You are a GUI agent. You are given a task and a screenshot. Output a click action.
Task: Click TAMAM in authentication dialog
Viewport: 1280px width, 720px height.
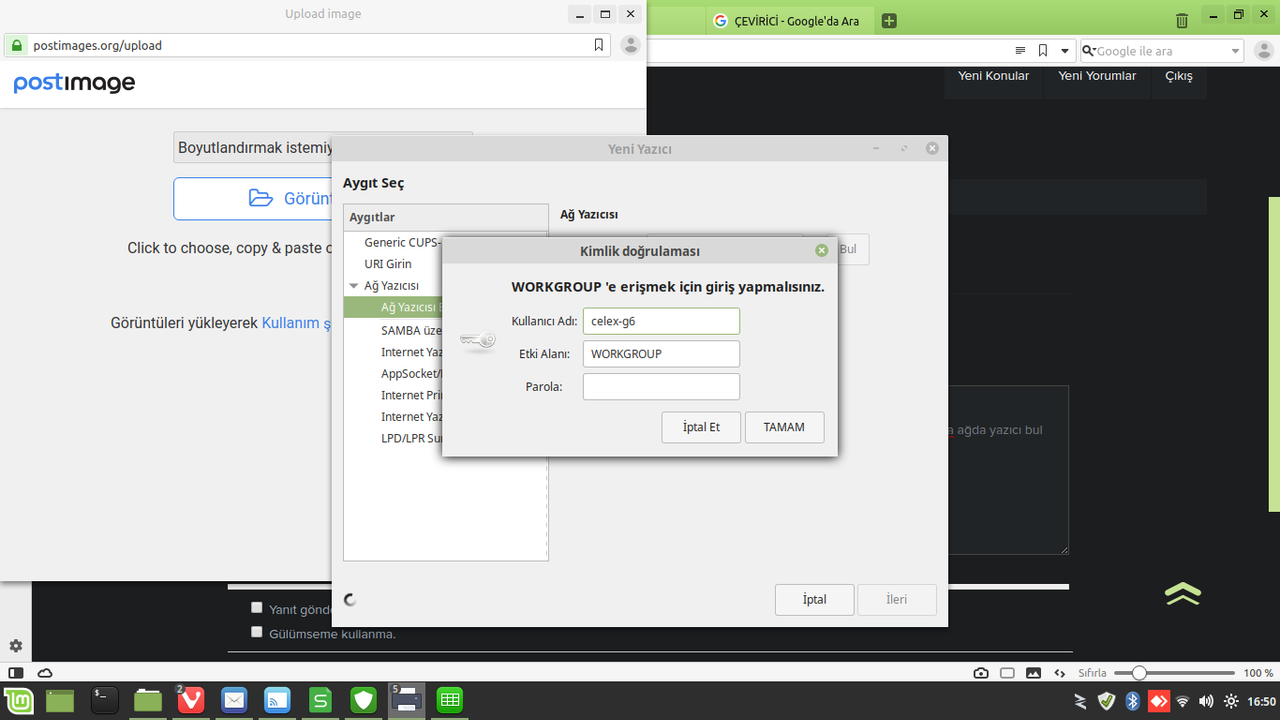[x=784, y=427]
